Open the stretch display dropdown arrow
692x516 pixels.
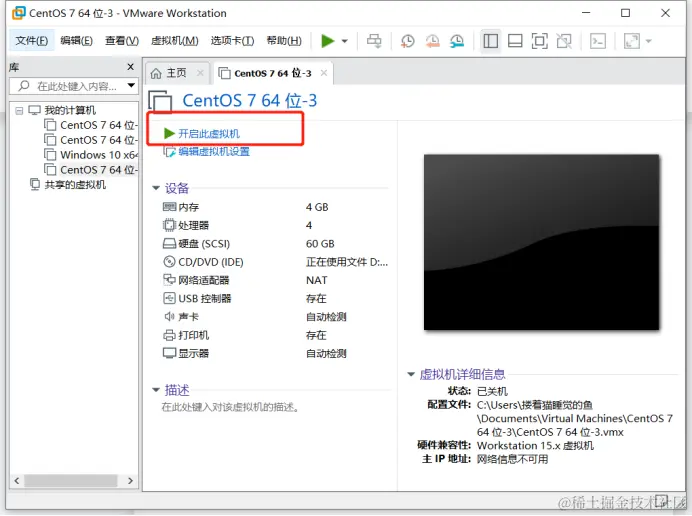(648, 41)
